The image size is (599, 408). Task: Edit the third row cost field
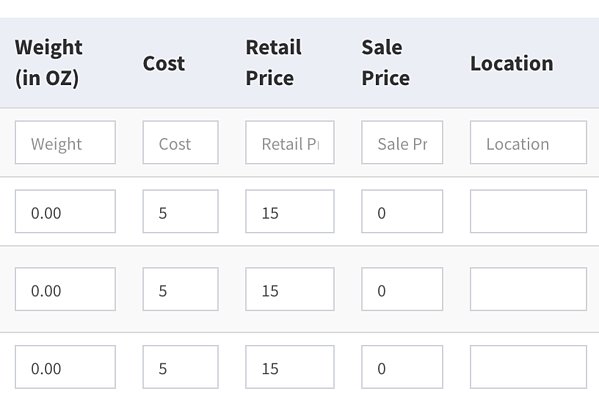[181, 367]
